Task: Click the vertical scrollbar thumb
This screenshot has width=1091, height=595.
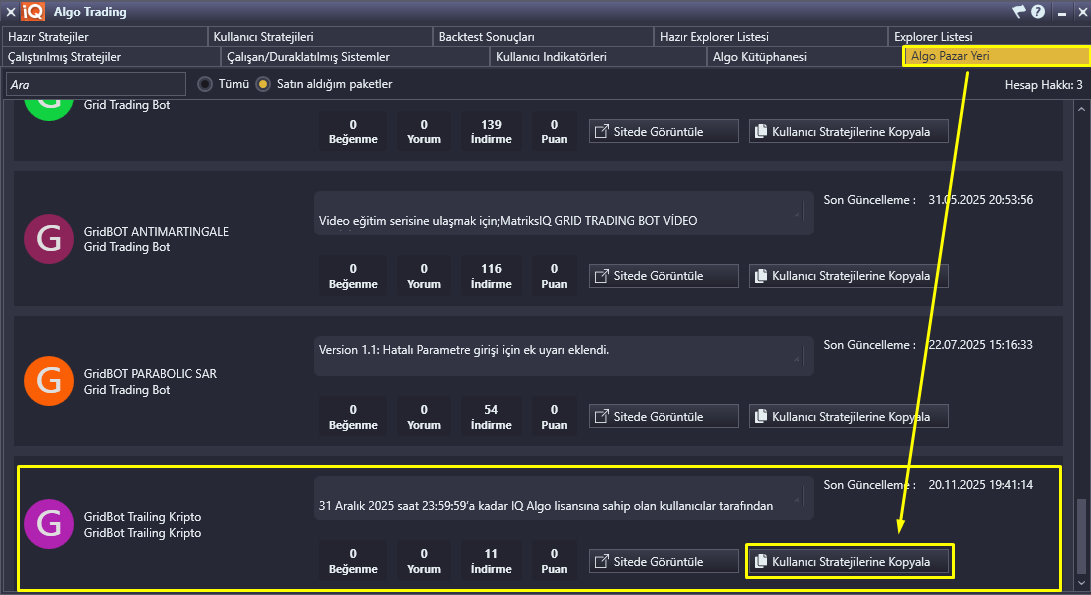Action: pos(1081,536)
